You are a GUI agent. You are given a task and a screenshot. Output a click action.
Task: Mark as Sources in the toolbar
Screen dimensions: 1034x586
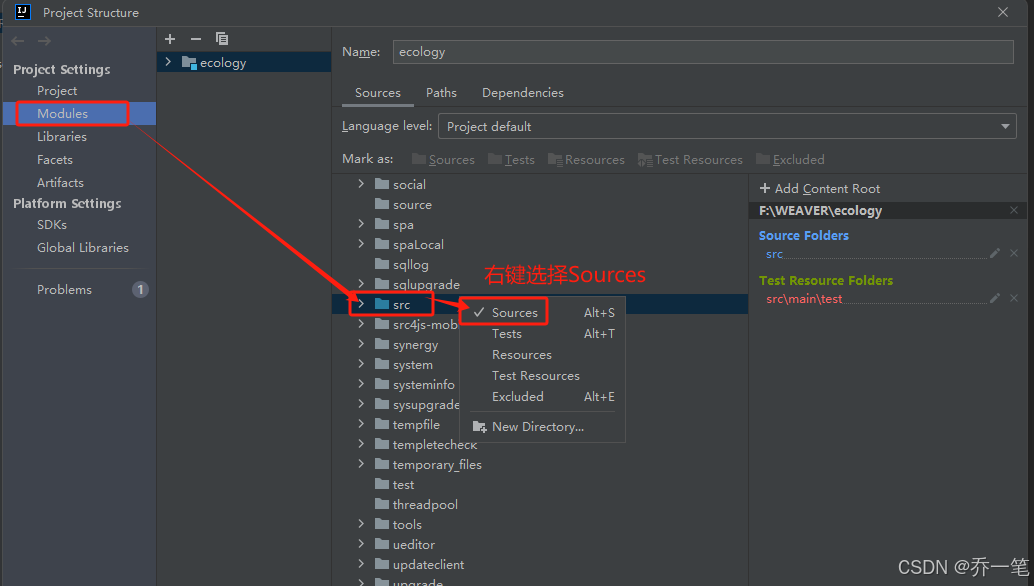click(443, 160)
